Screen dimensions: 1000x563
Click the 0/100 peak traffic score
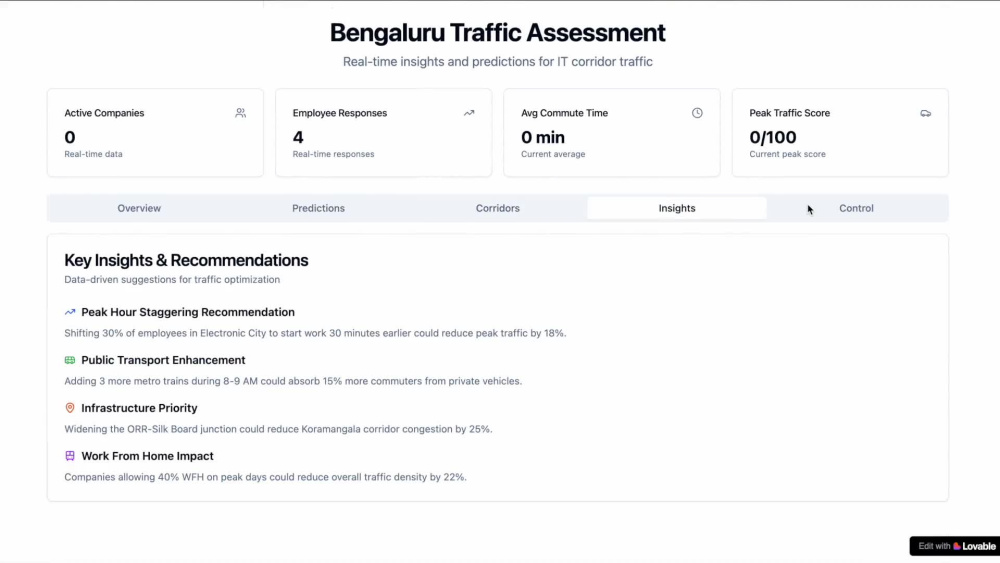[x=772, y=137]
